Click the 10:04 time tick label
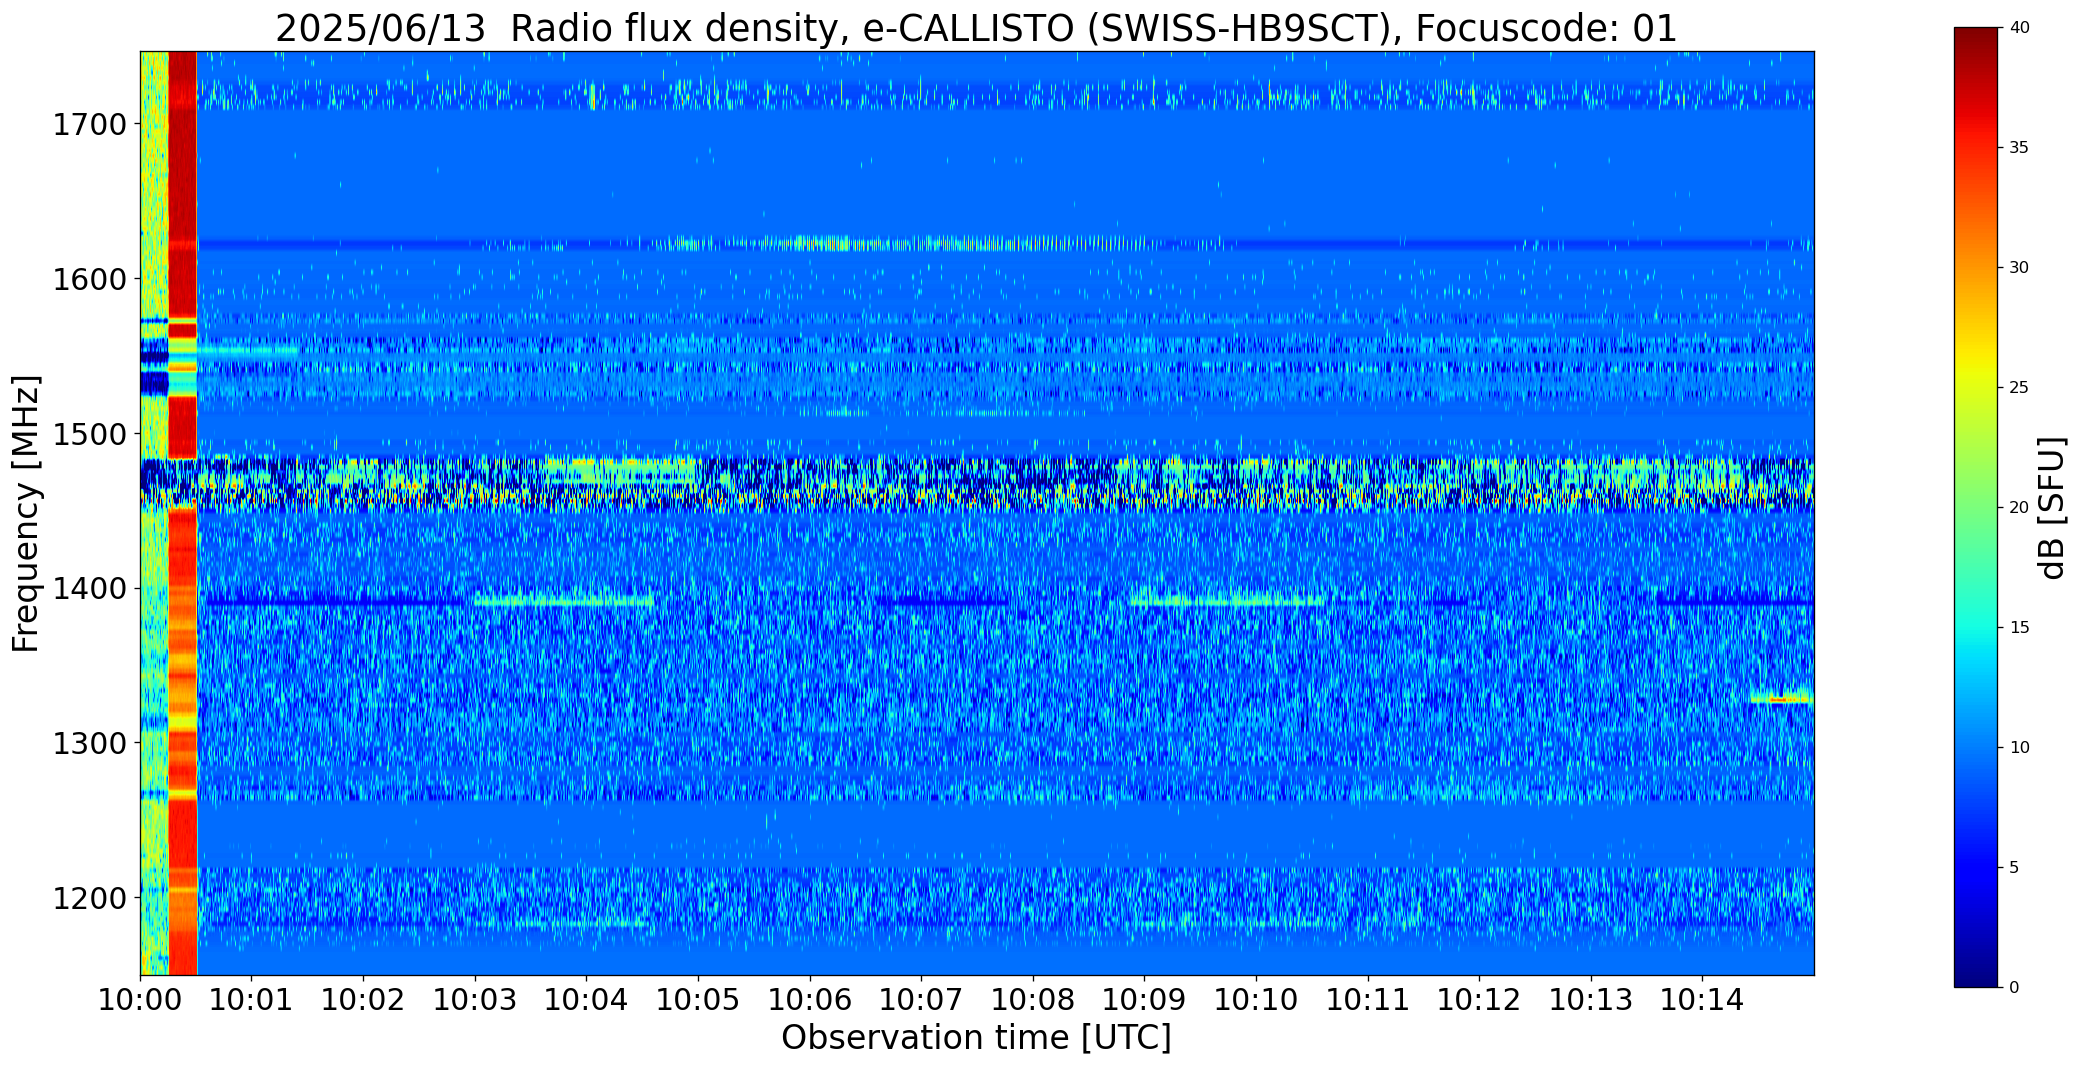This screenshot has height=1067, width=2082. point(586,1000)
